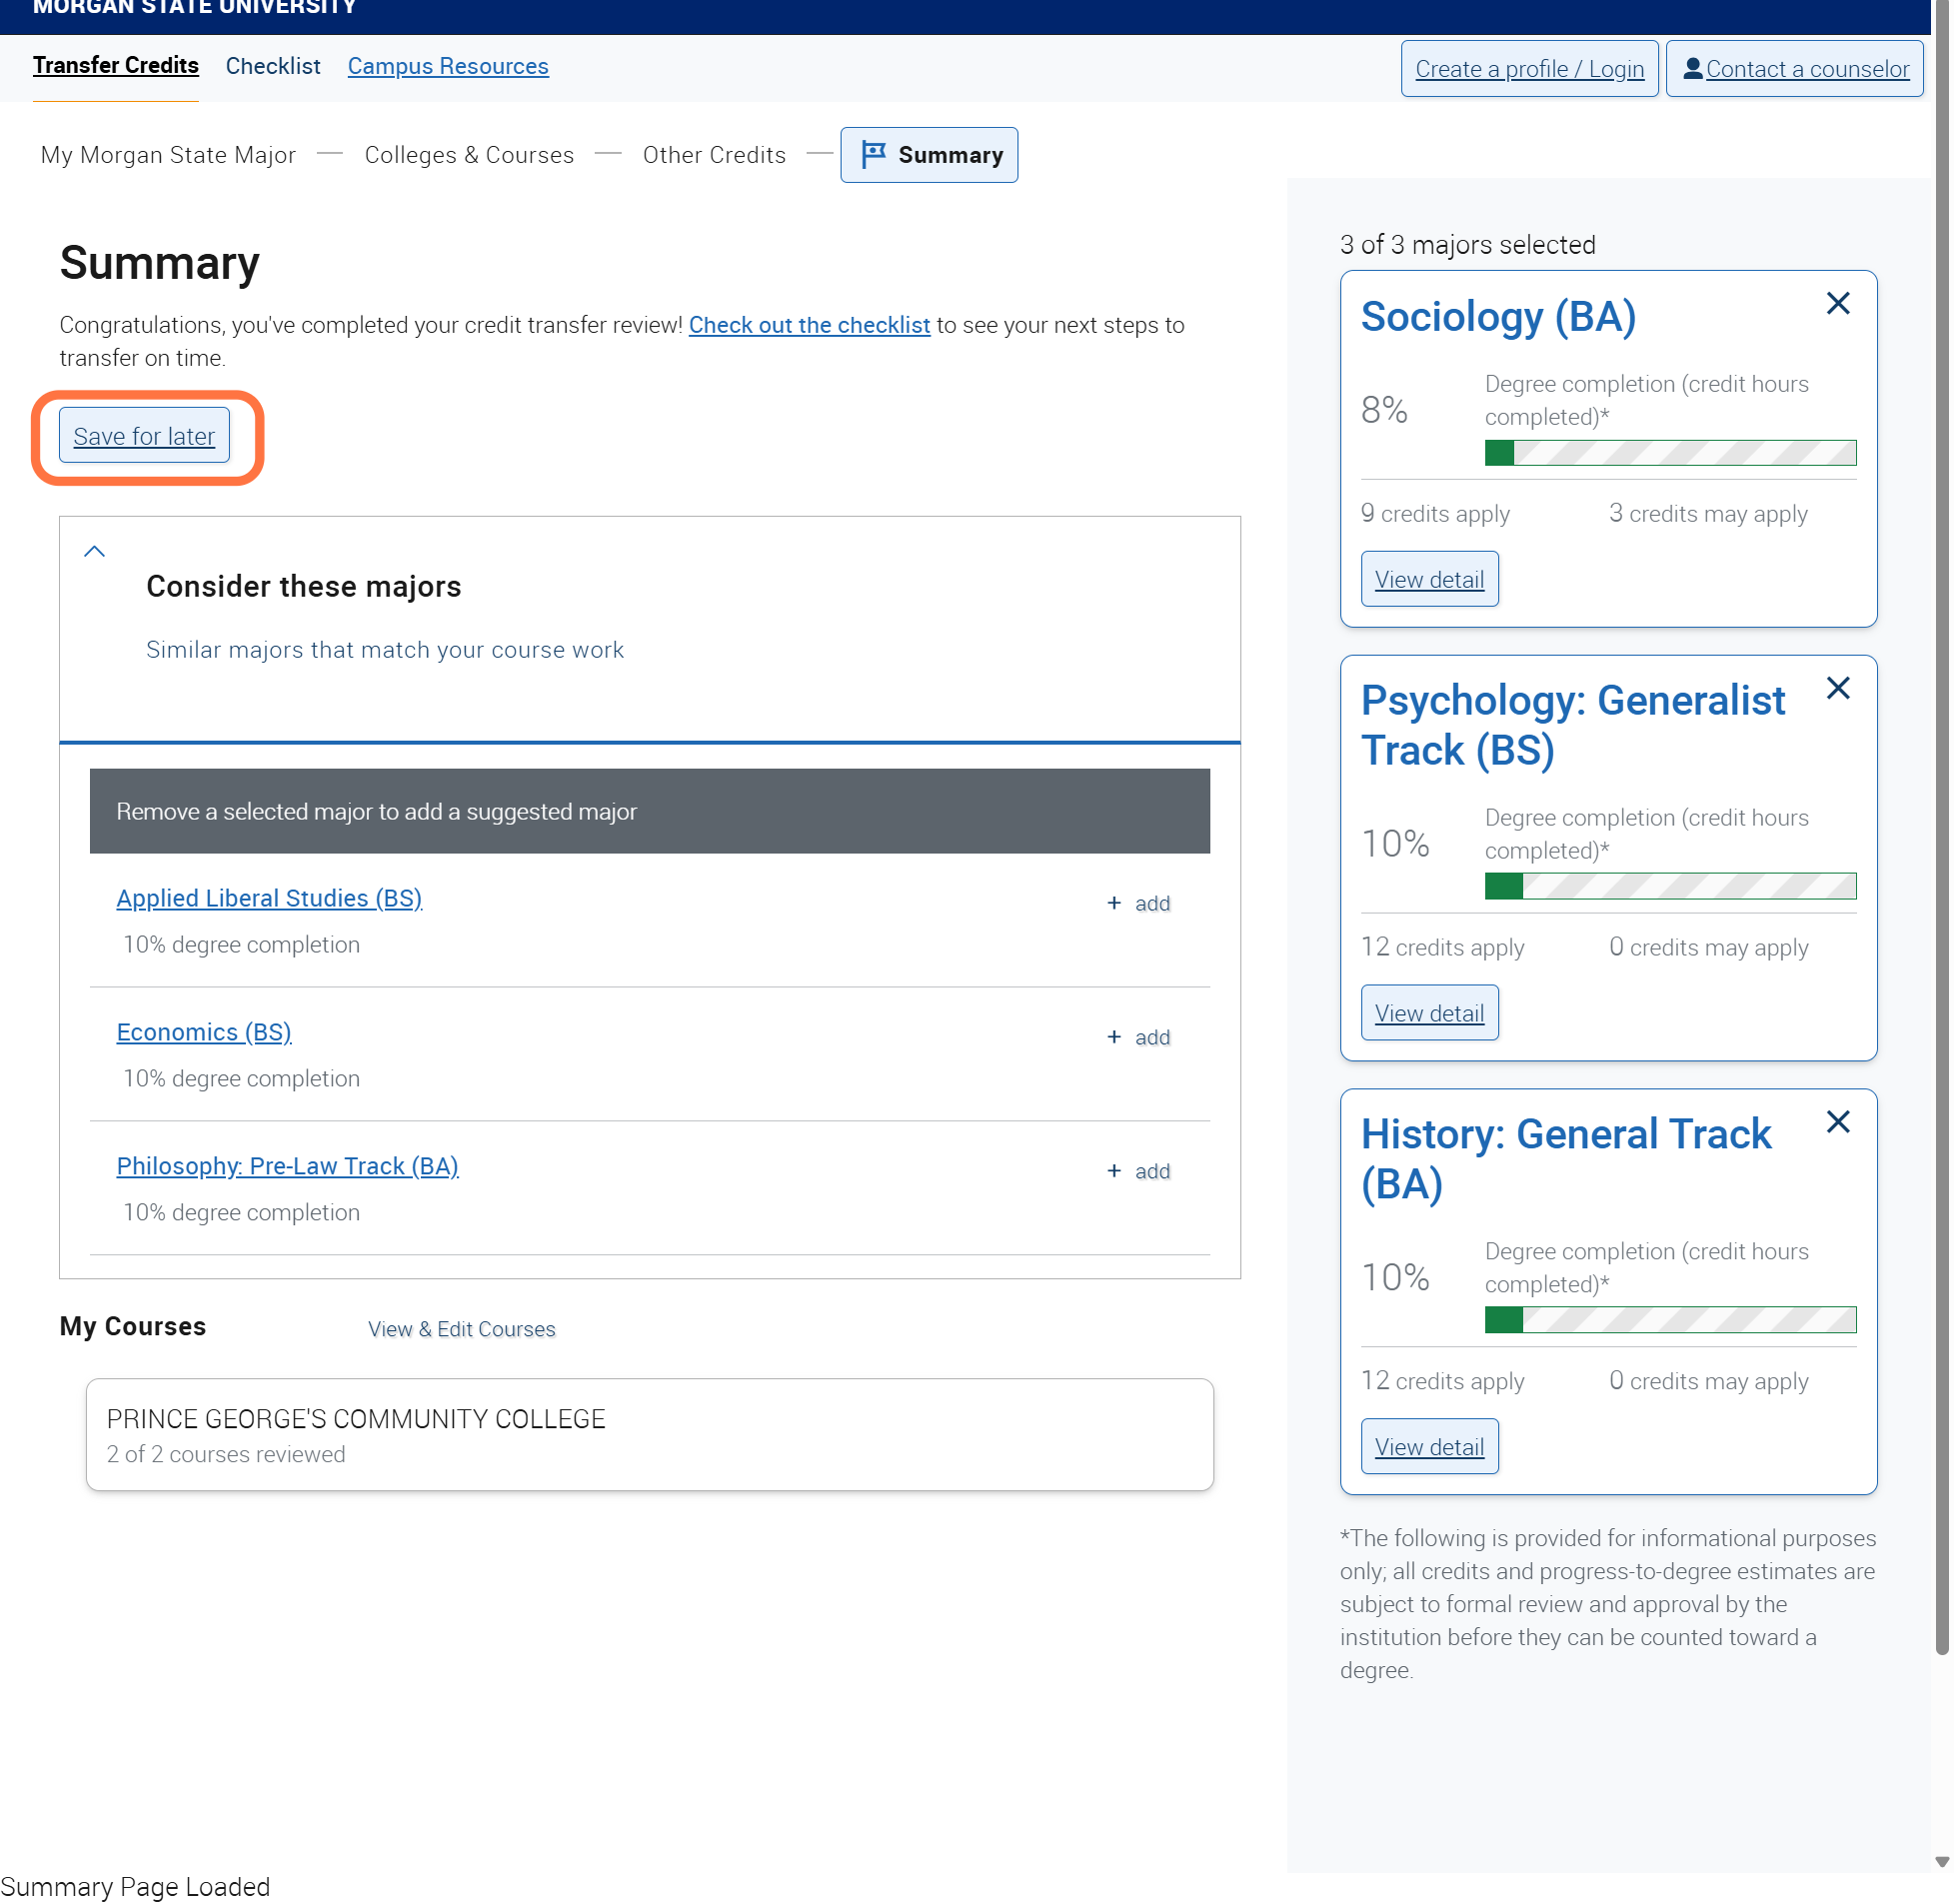Click '3 credits may apply' text
Image resolution: width=1954 pixels, height=1904 pixels.
pos(1708,514)
